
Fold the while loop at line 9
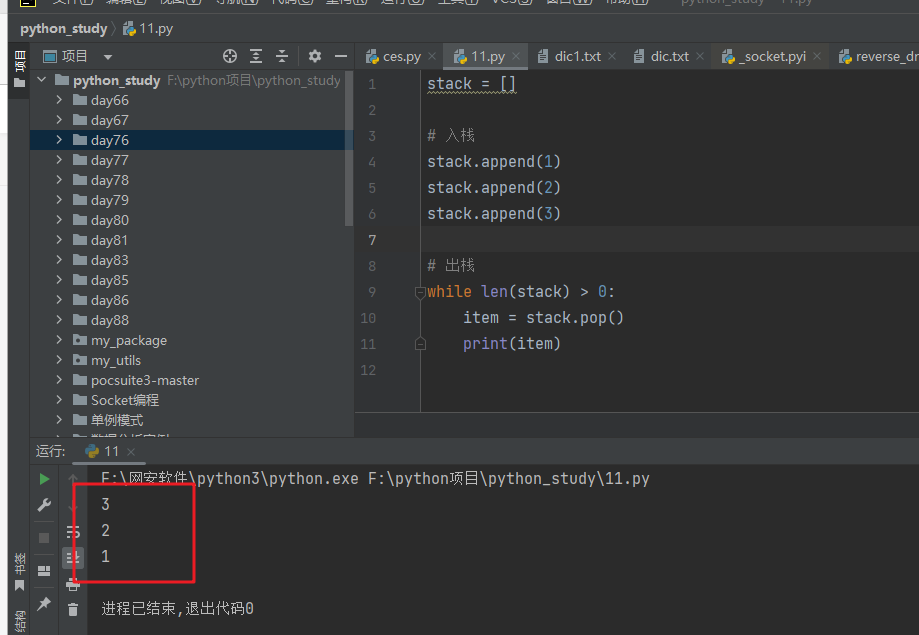(420, 291)
